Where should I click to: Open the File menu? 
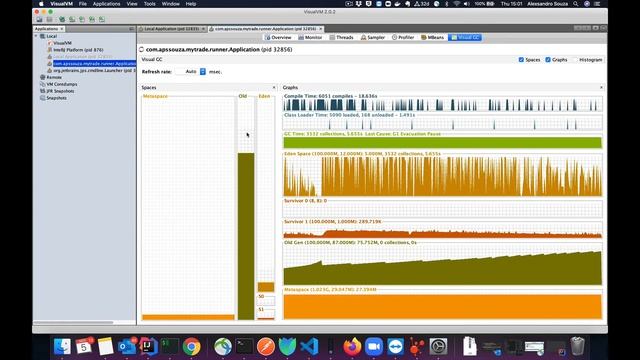(83, 4)
